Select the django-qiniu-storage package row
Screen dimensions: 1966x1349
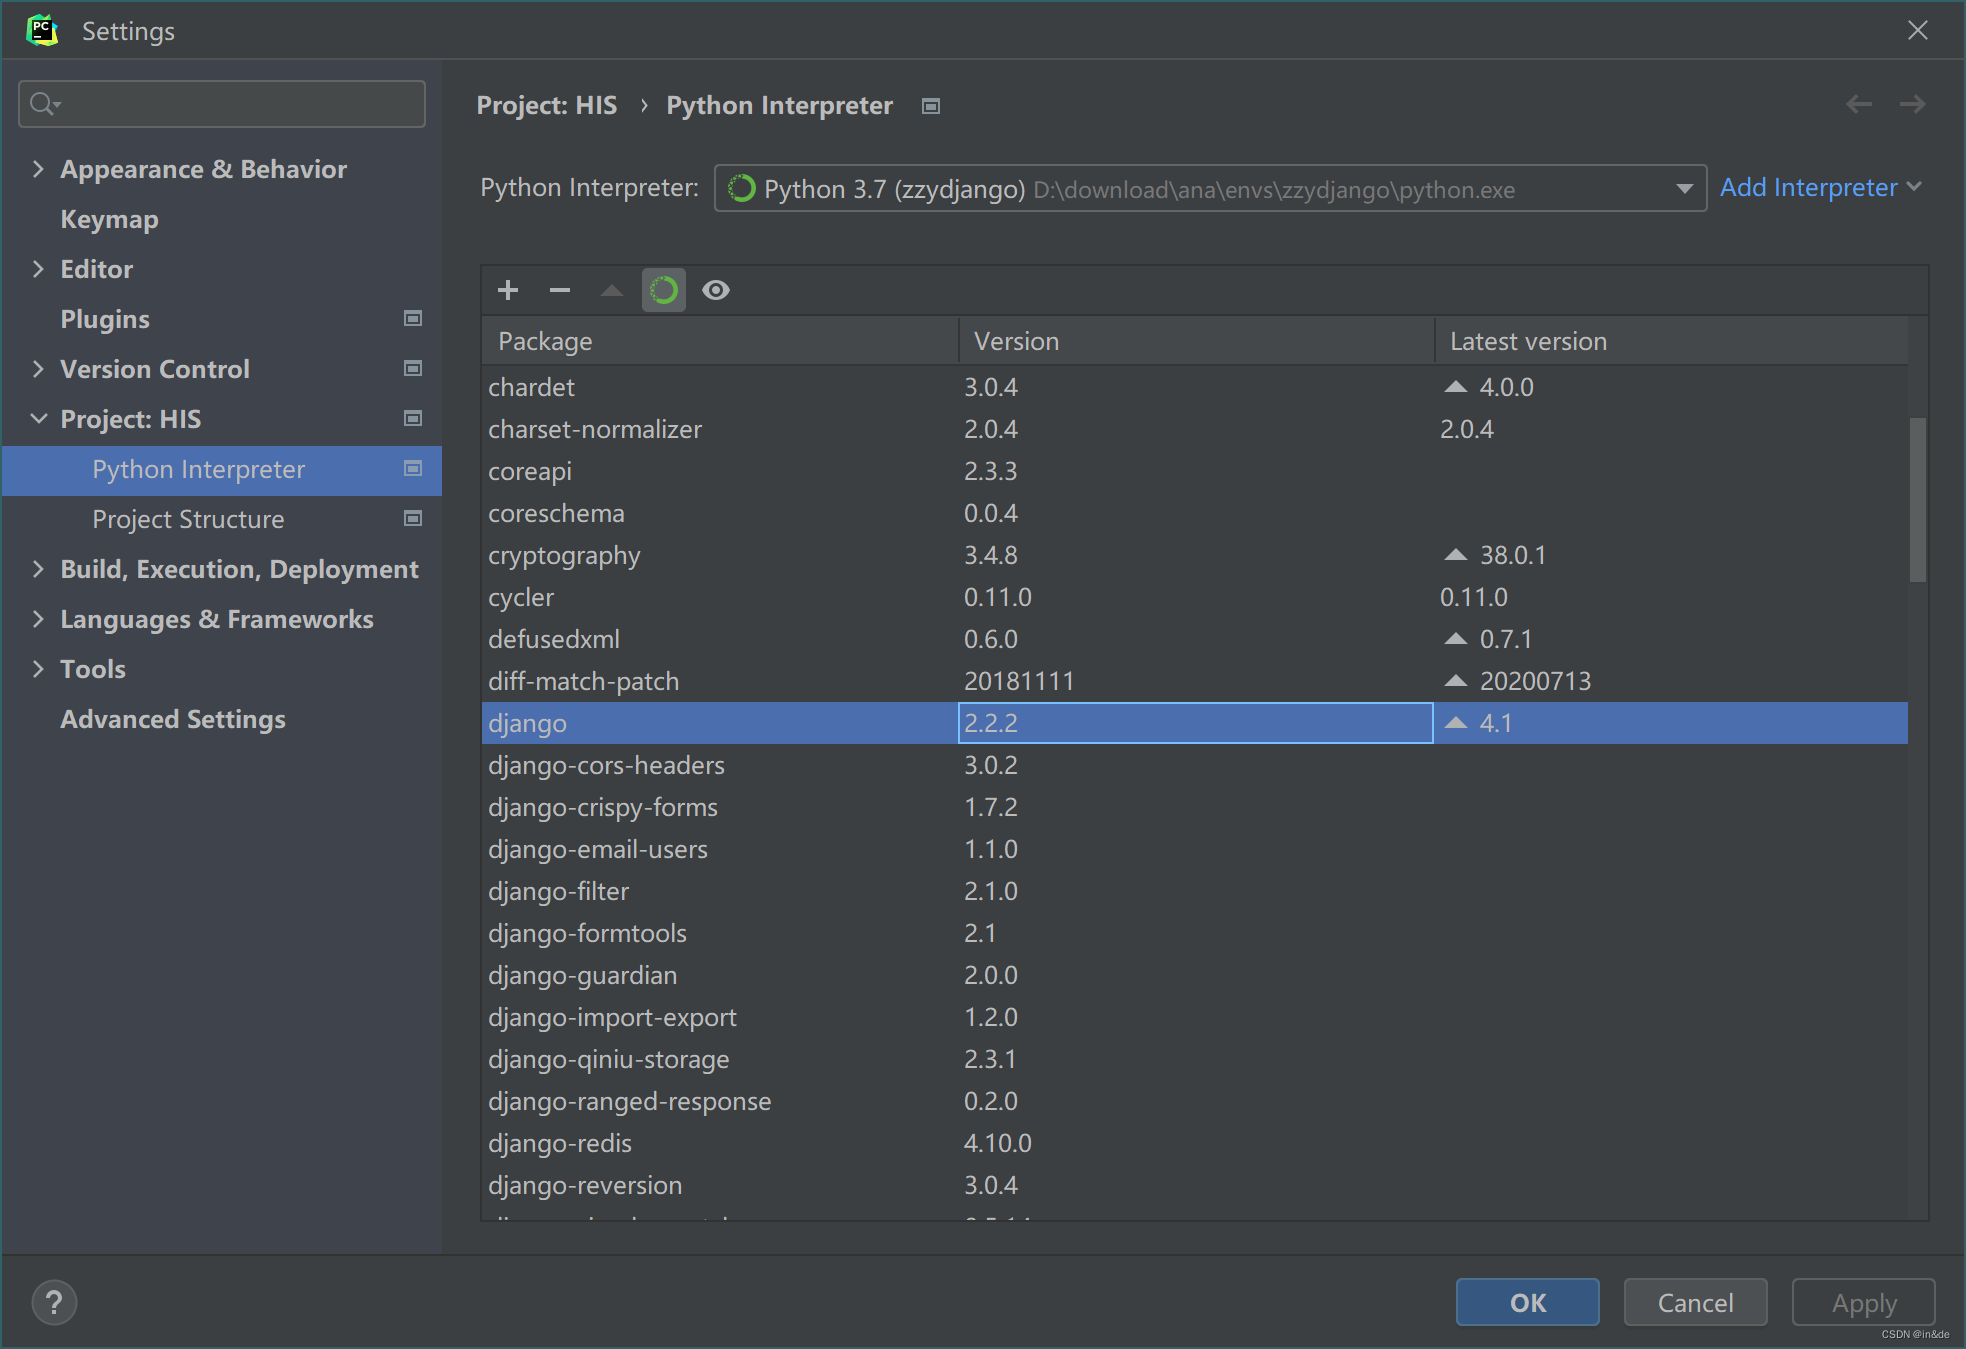tap(1195, 1059)
